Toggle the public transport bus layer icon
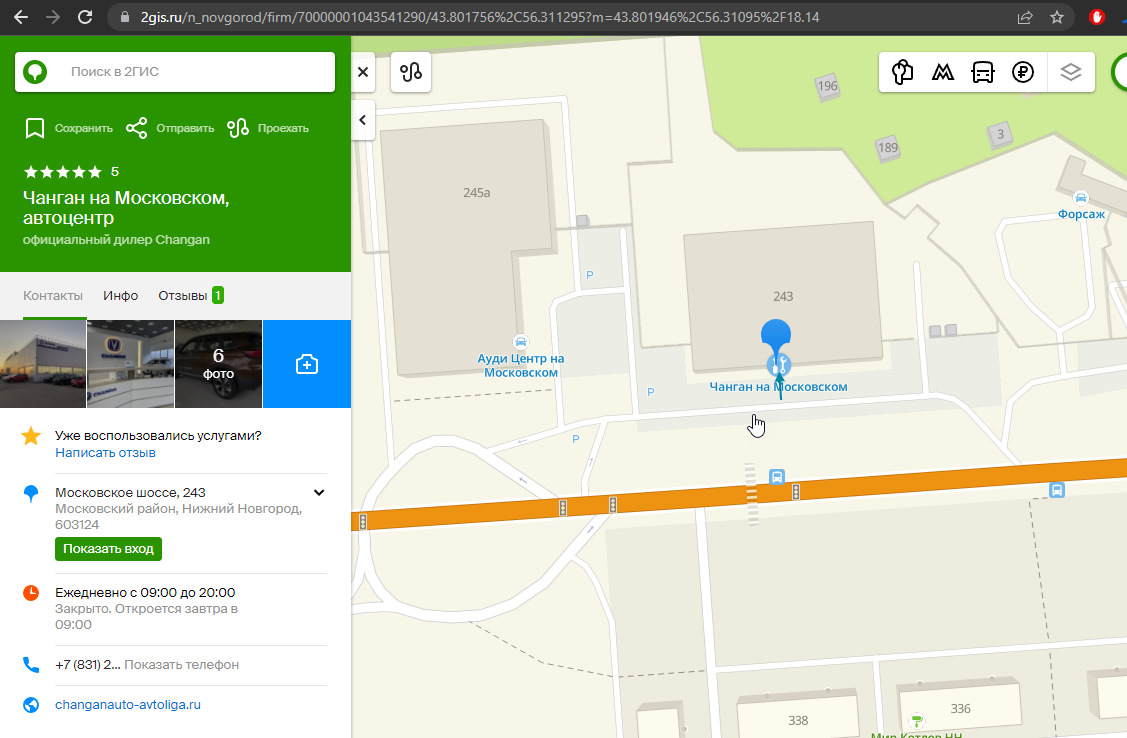1127x738 pixels. point(983,72)
